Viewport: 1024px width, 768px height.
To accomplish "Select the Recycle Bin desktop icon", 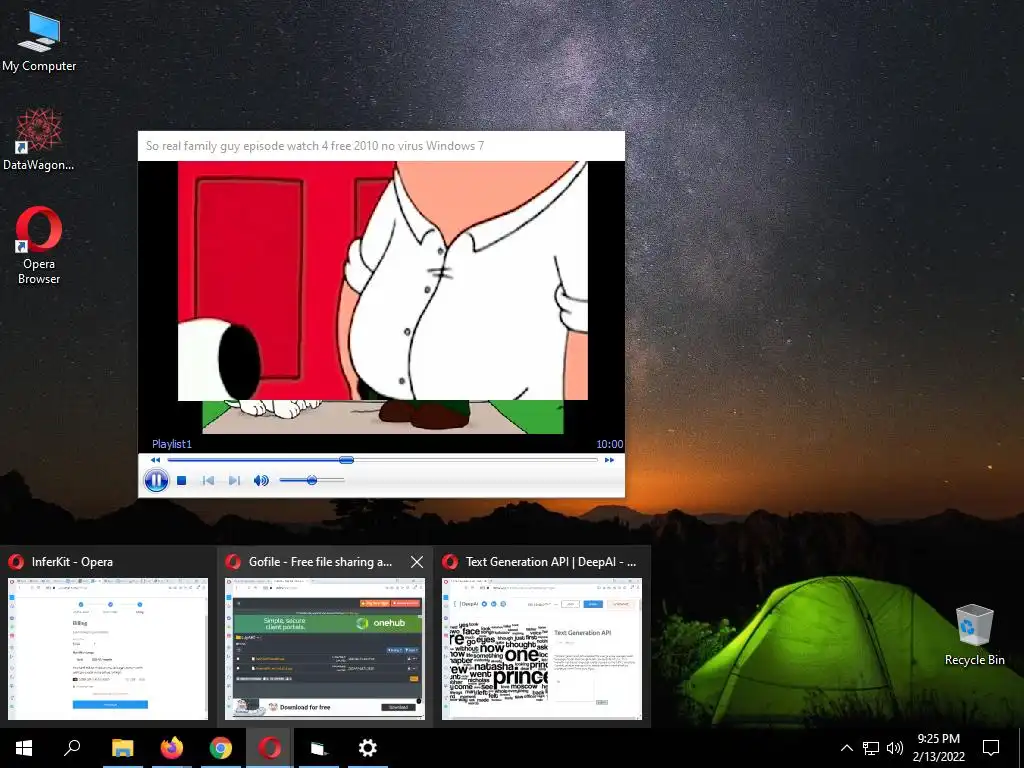I will coord(974,635).
